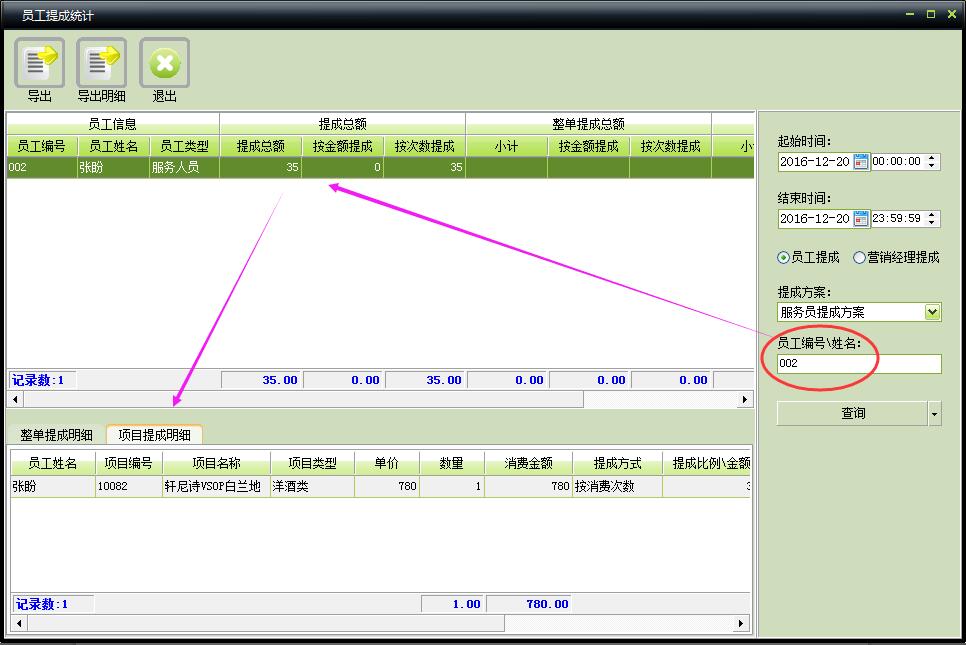Click the 轩尼诗VSOP白兰地 cell
Image resolution: width=966 pixels, height=645 pixels.
[216, 486]
